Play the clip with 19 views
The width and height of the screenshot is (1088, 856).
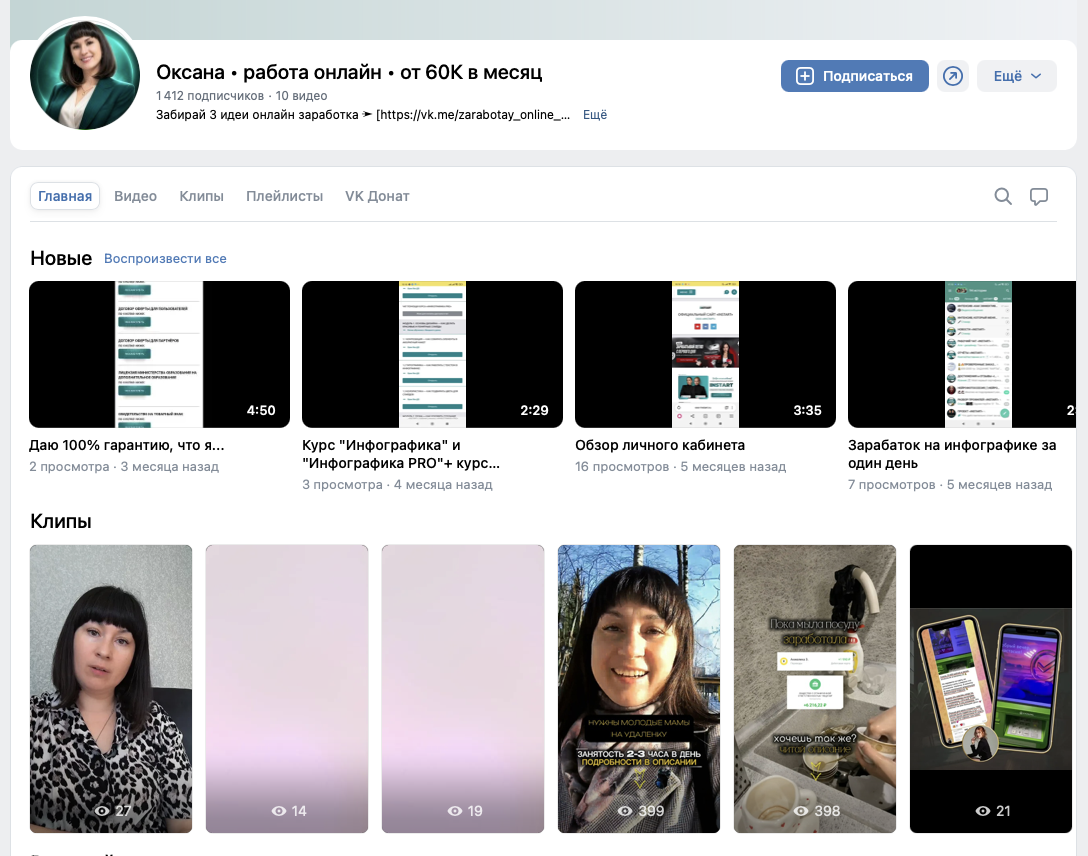(463, 689)
